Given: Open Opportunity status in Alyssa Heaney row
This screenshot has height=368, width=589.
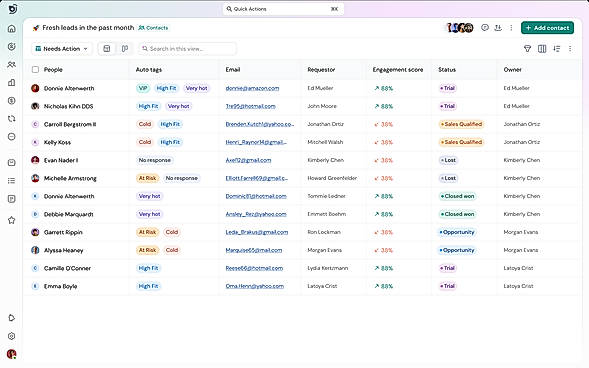Looking at the screenshot, I should [x=457, y=250].
